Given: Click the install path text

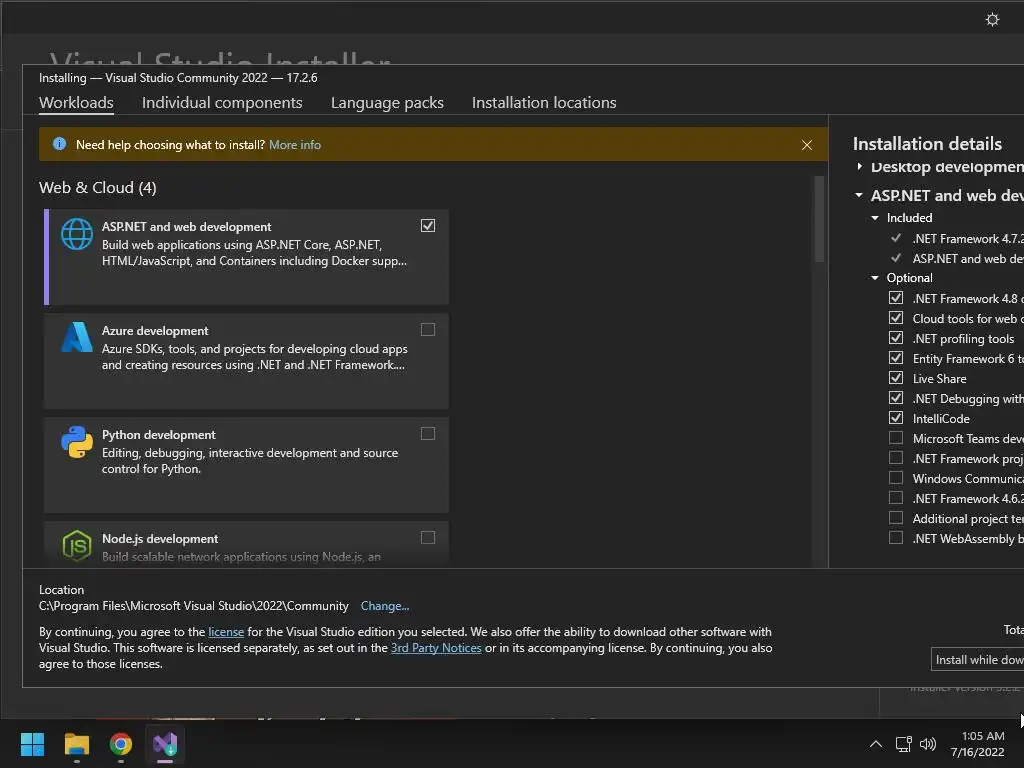Looking at the screenshot, I should 194,606.
